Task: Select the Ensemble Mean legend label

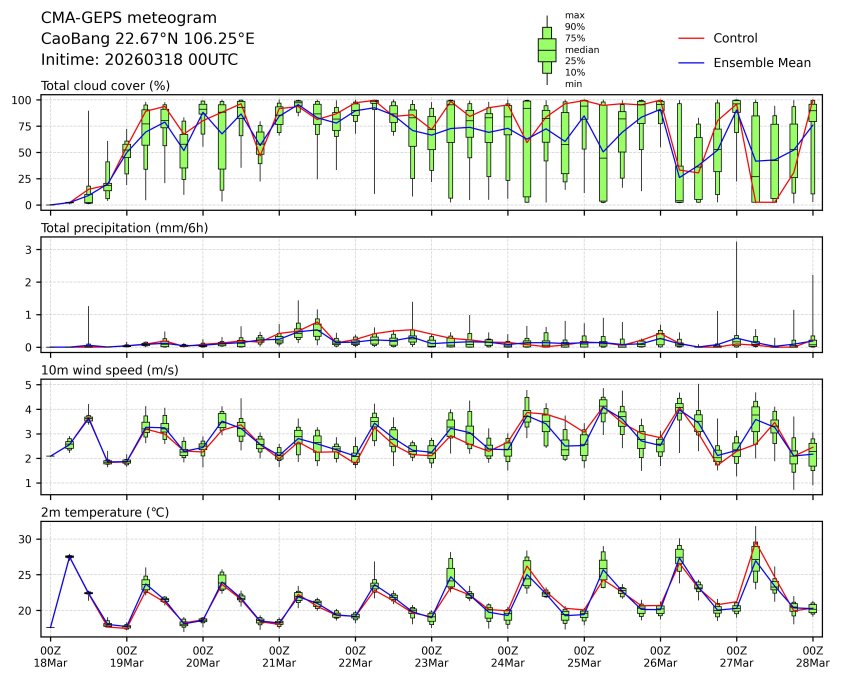Action: [x=761, y=62]
